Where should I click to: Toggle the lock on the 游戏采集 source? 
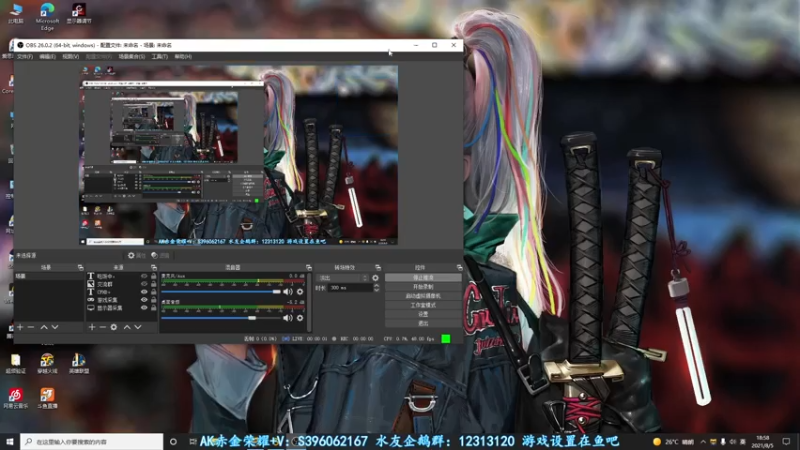click(x=154, y=300)
